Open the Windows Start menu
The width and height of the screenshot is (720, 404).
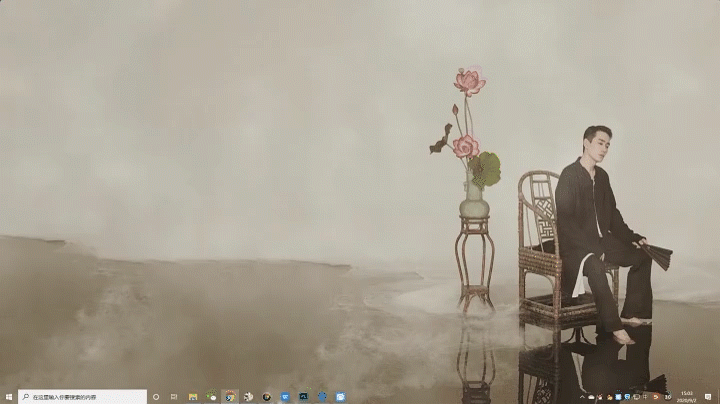9,397
